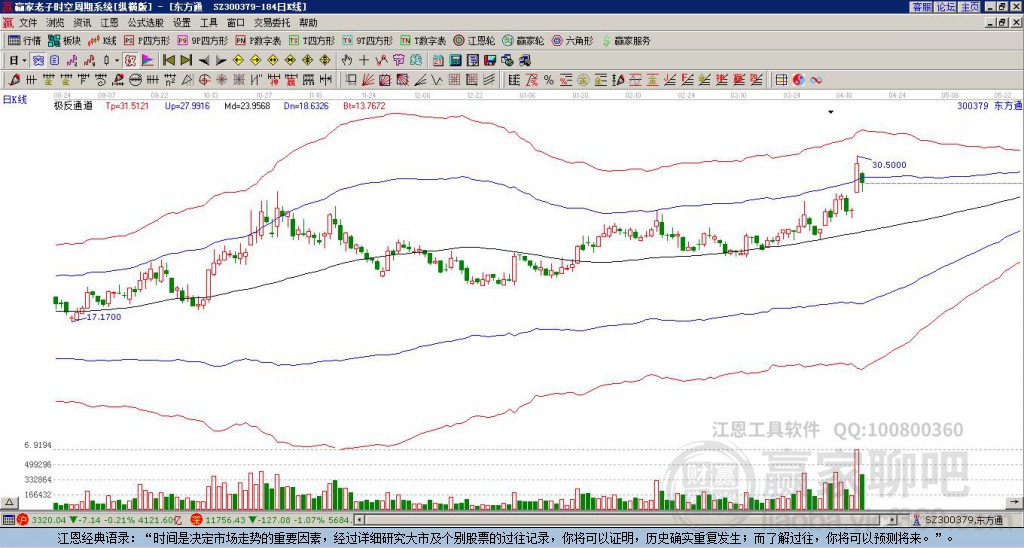This screenshot has height=548, width=1024.
Task: Click the horizontal scrollbar left arrow
Action: click(x=358, y=520)
